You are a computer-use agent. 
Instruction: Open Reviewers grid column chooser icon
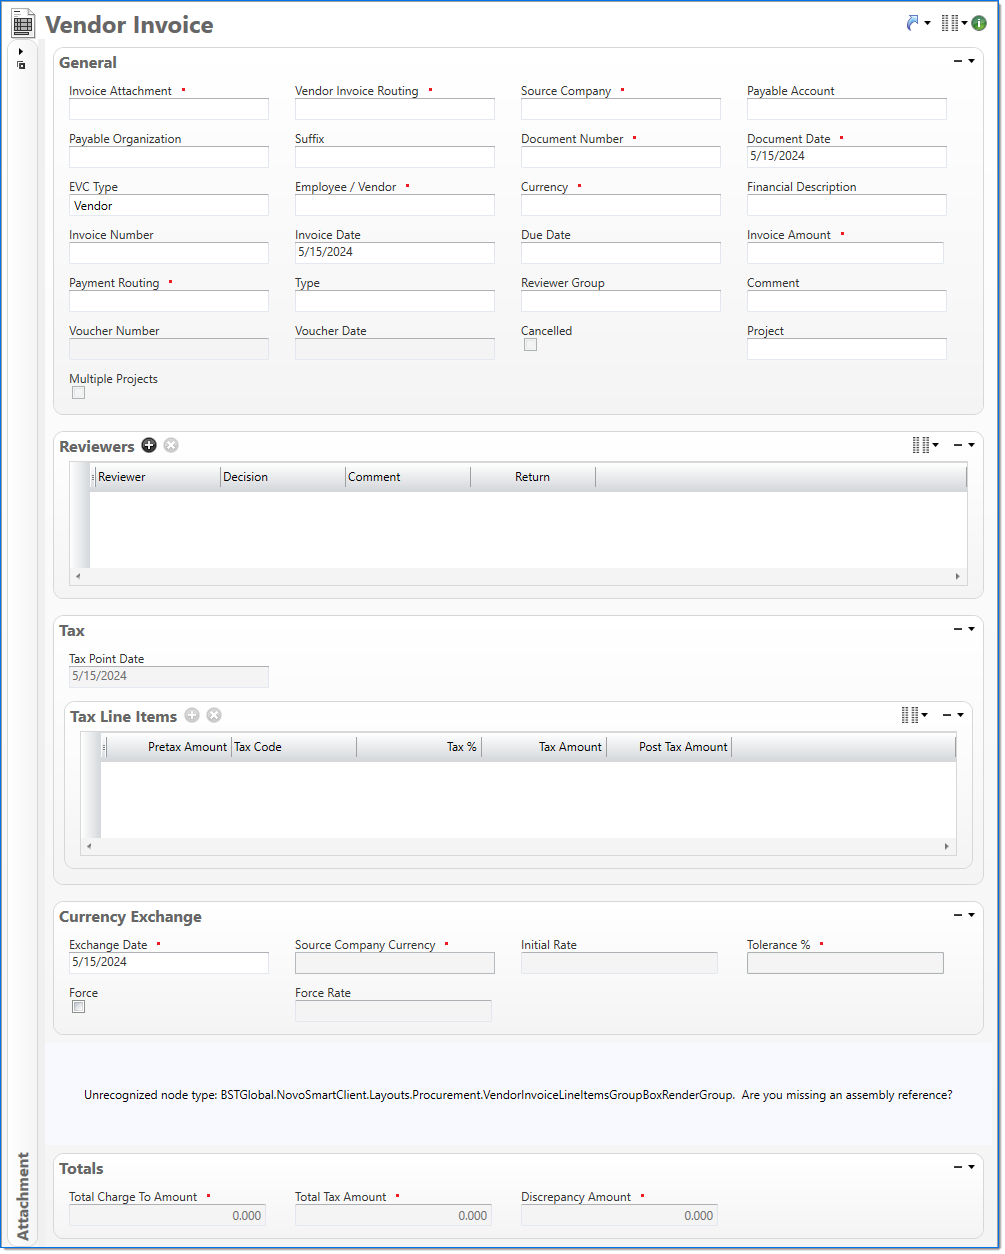(x=923, y=445)
